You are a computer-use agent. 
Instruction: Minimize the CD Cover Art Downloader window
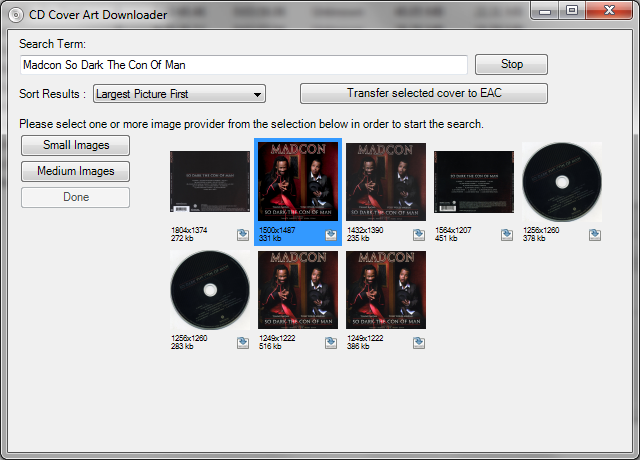[x=544, y=11]
